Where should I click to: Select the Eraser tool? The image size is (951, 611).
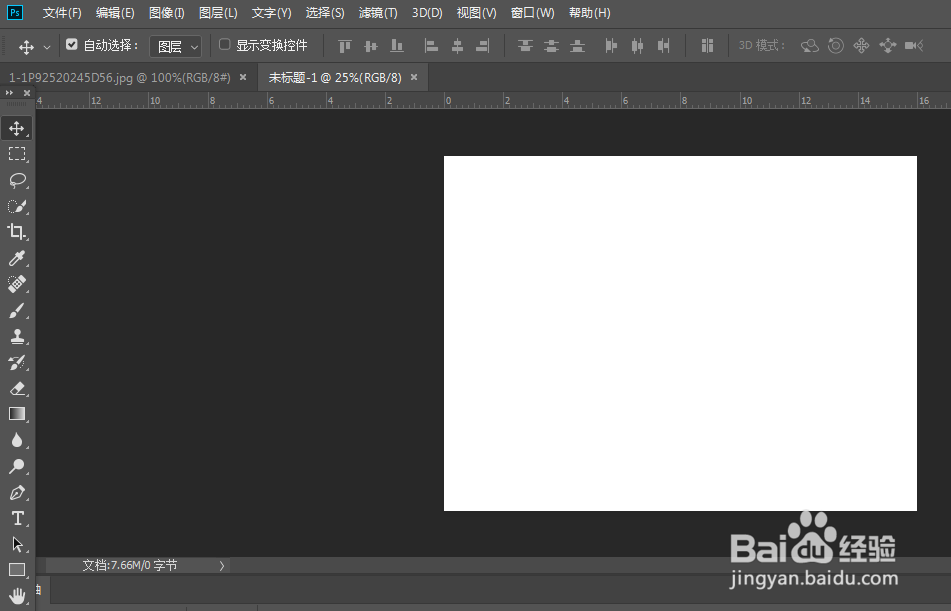[17, 388]
